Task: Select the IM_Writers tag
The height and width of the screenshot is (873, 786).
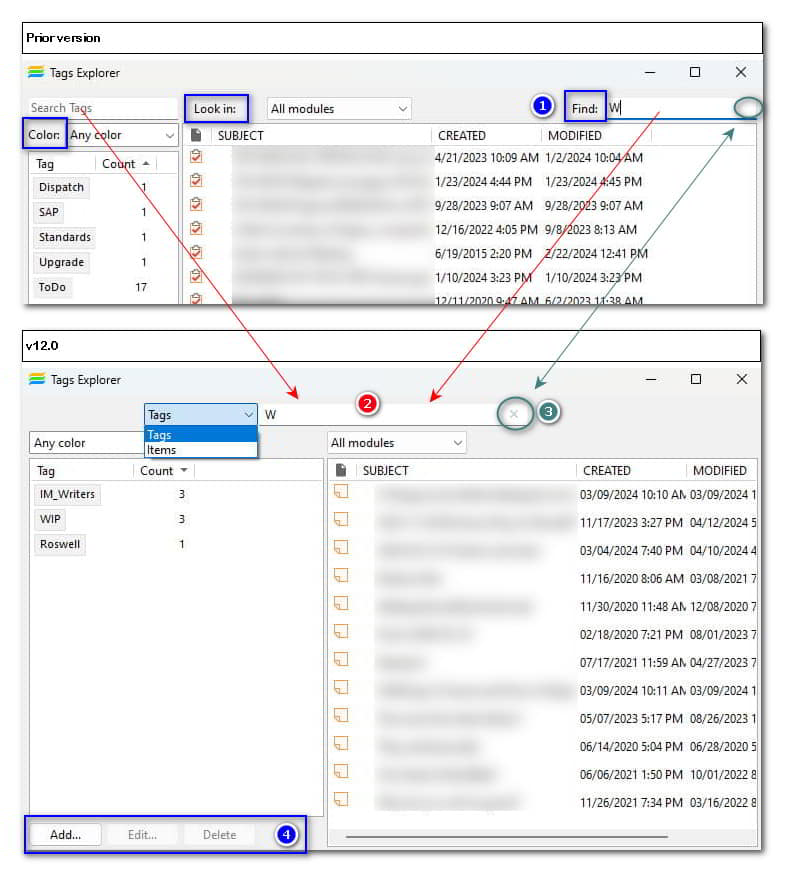Action: point(67,494)
